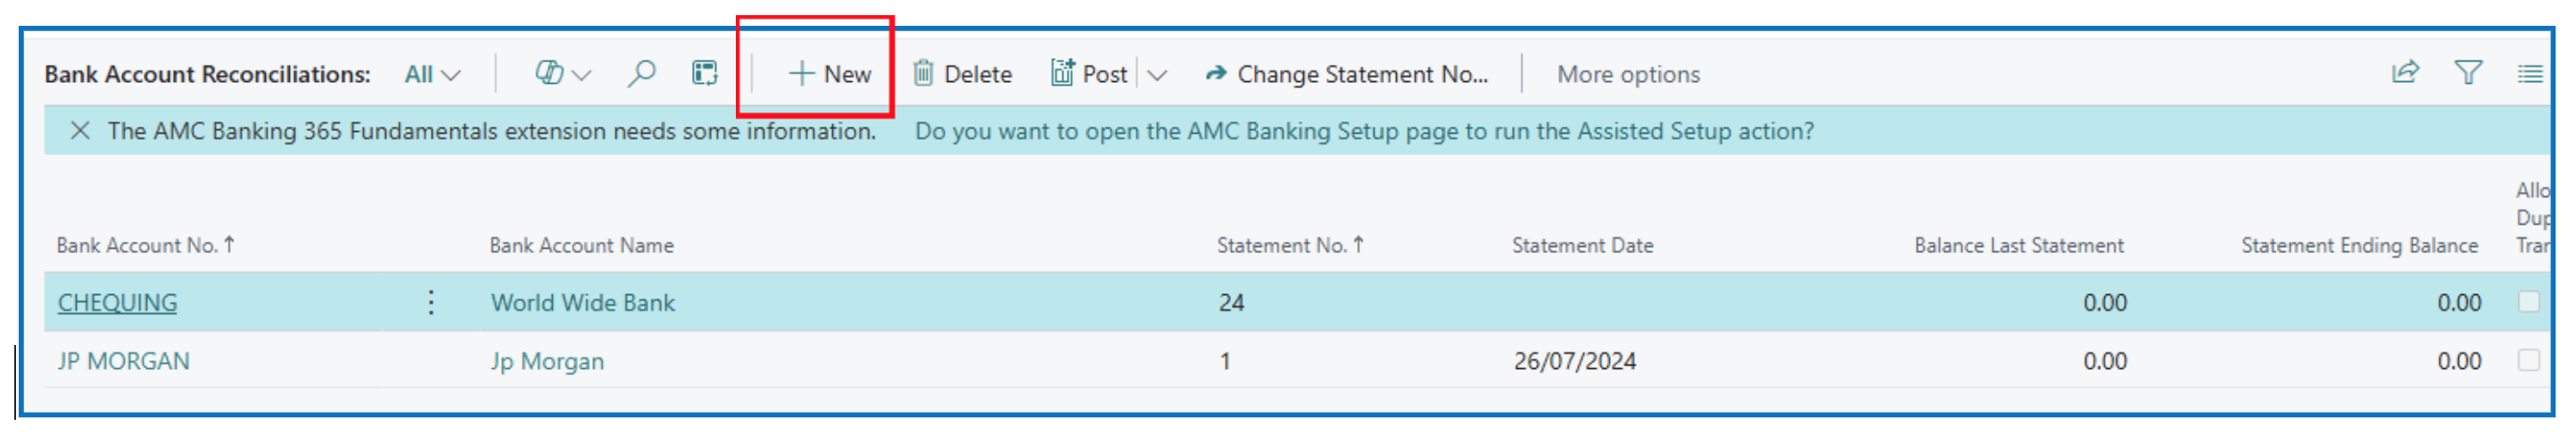2576x435 pixels.
Task: Toggle the JP MORGAN row duplicates checkbox
Action: click(2528, 360)
